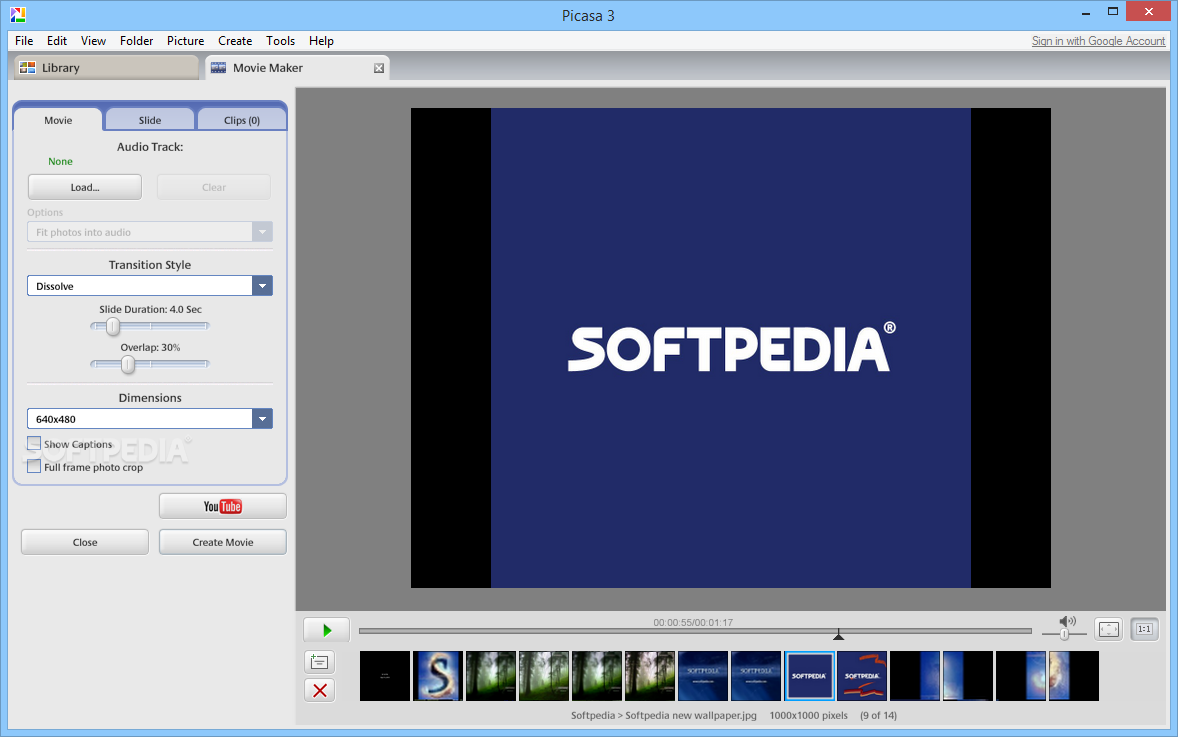Load an audio track
Viewport: 1178px width, 737px height.
pos(85,187)
